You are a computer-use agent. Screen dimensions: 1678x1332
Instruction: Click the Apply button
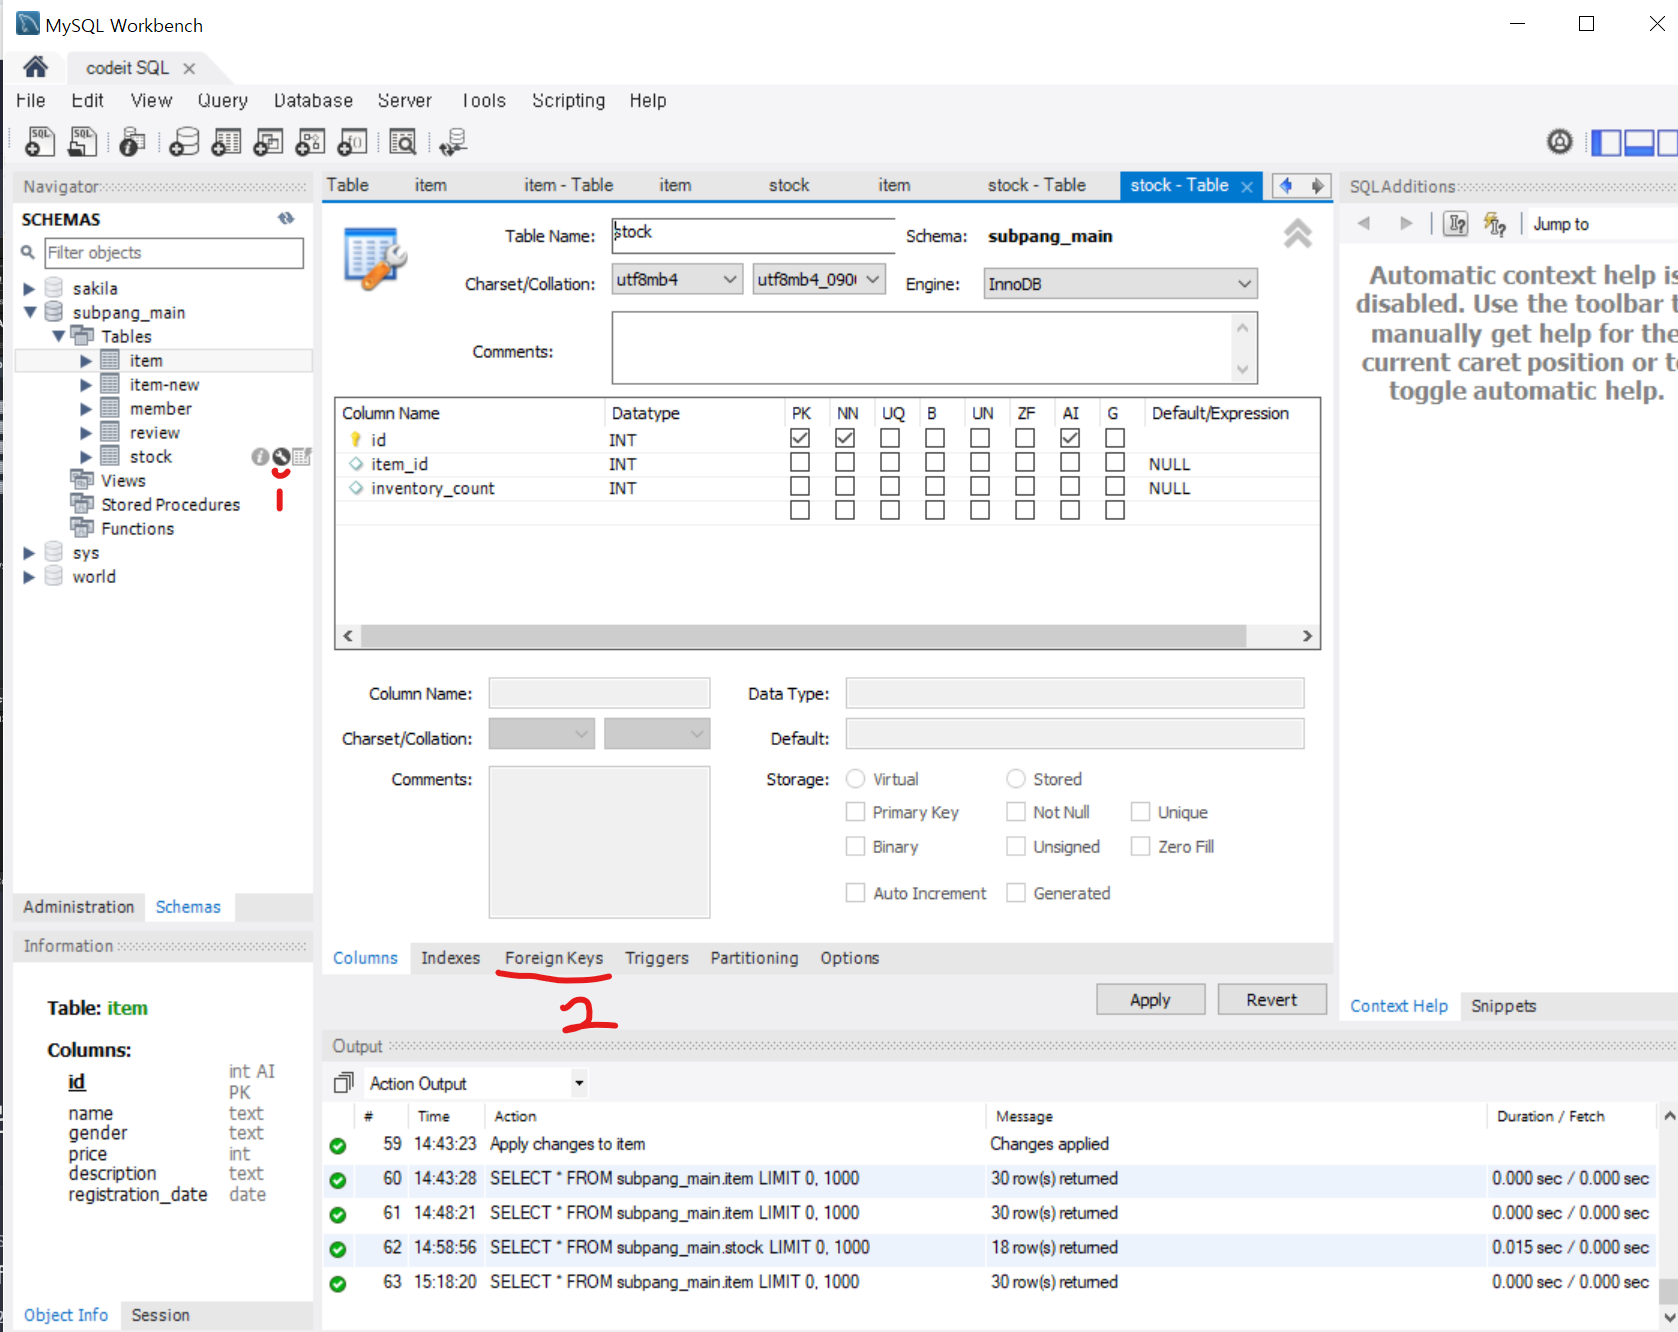pos(1150,999)
